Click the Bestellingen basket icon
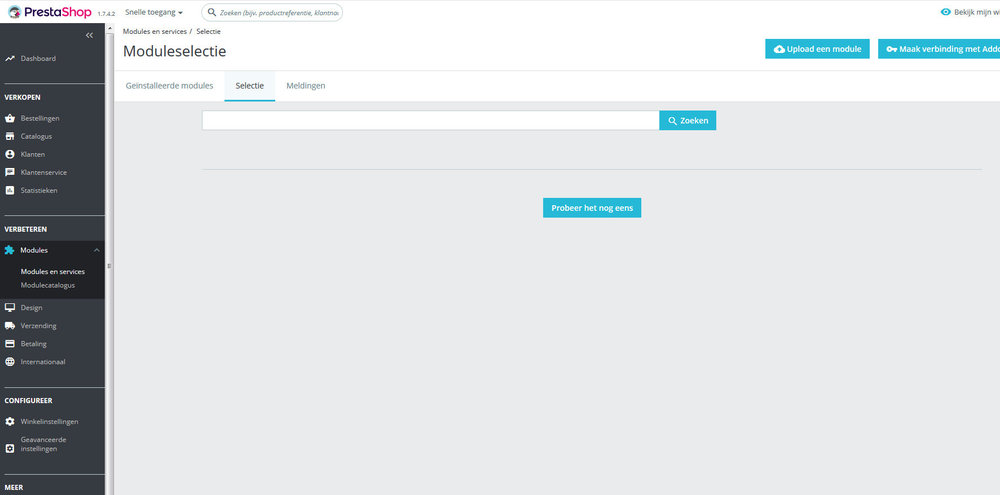This screenshot has width=1000, height=495. [x=10, y=119]
